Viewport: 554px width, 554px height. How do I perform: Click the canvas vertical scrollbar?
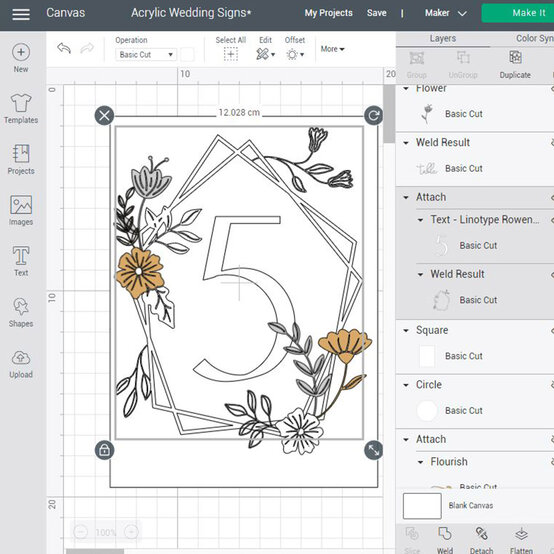pyautogui.click(x=389, y=114)
